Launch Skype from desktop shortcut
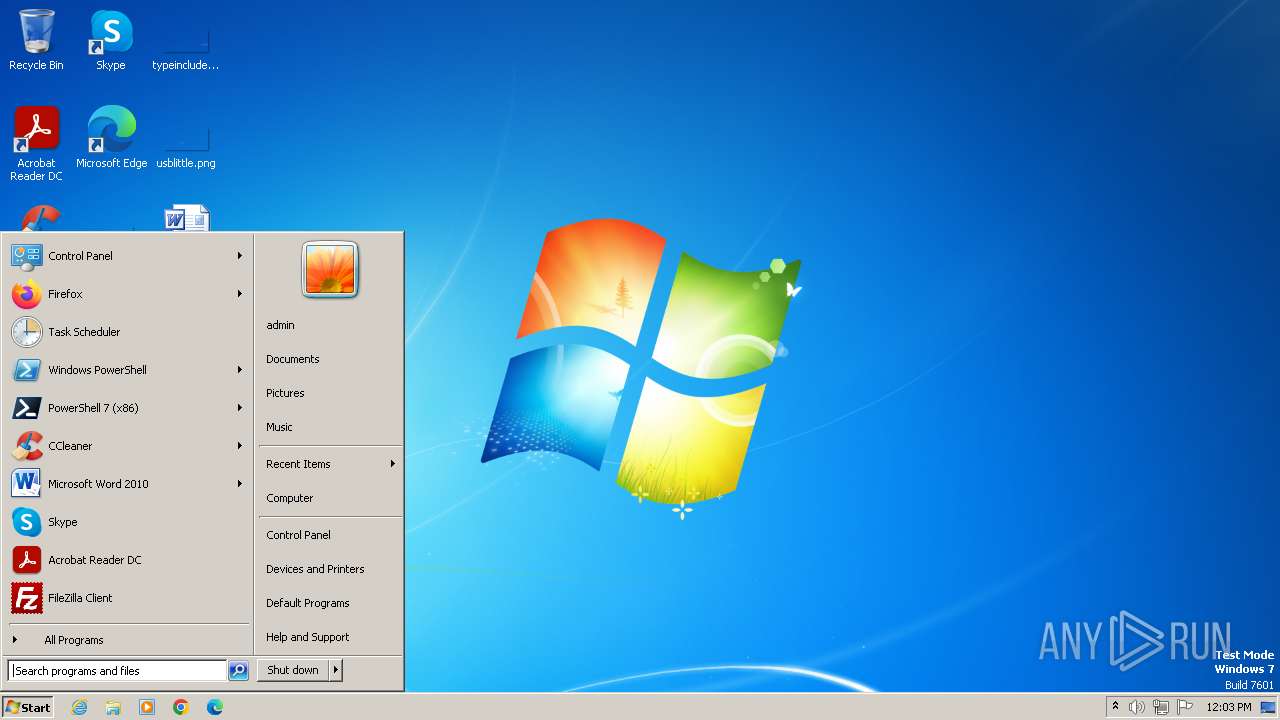The height and width of the screenshot is (720, 1280). click(x=111, y=40)
